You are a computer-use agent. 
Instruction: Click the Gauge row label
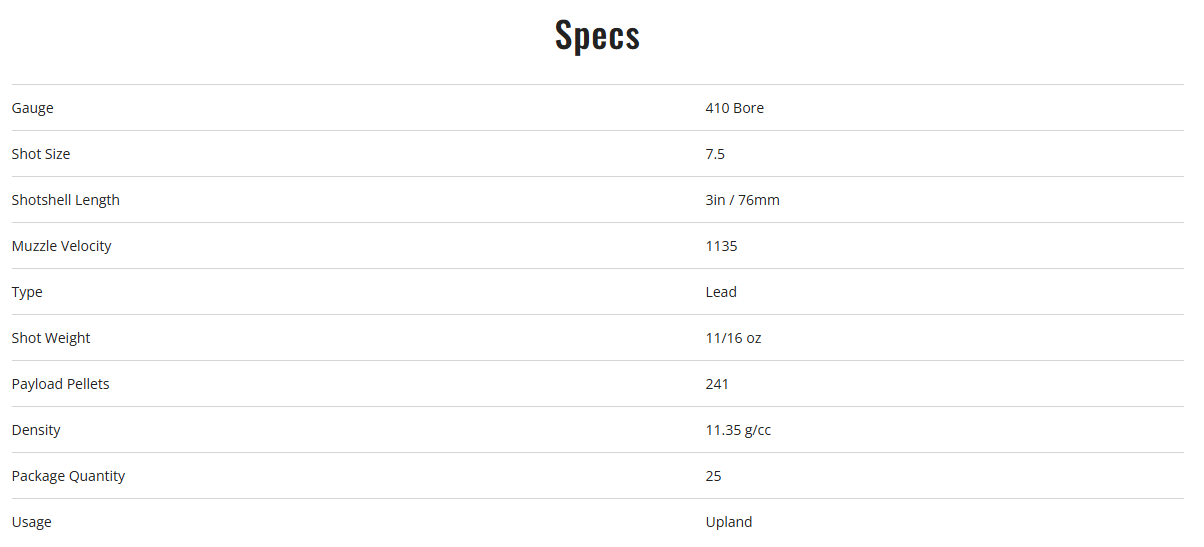coord(33,108)
